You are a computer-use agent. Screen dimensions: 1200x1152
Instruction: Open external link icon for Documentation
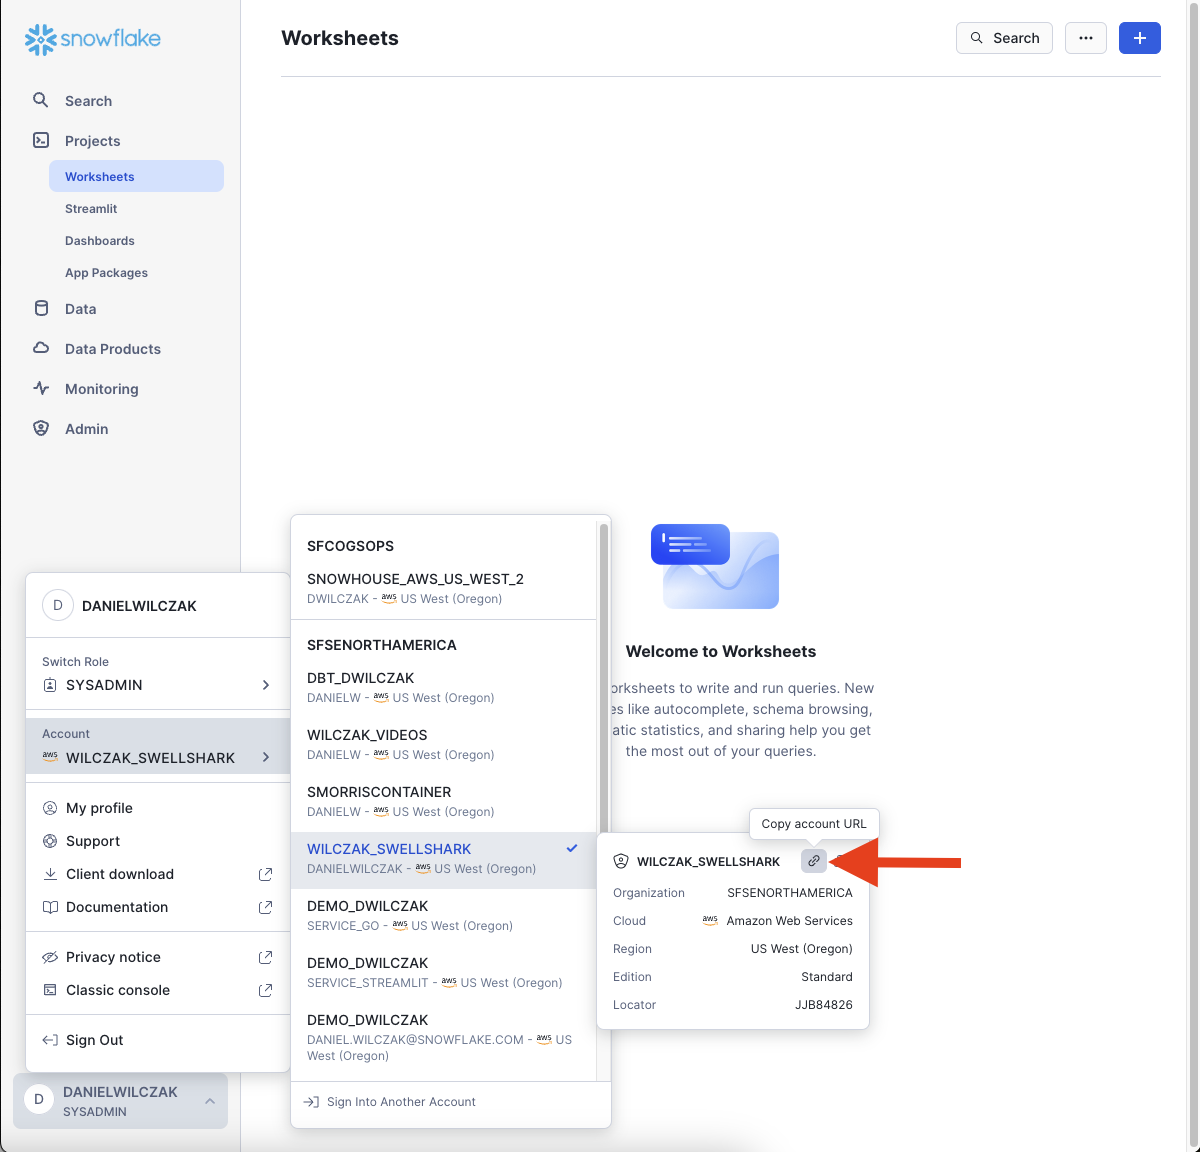click(265, 907)
